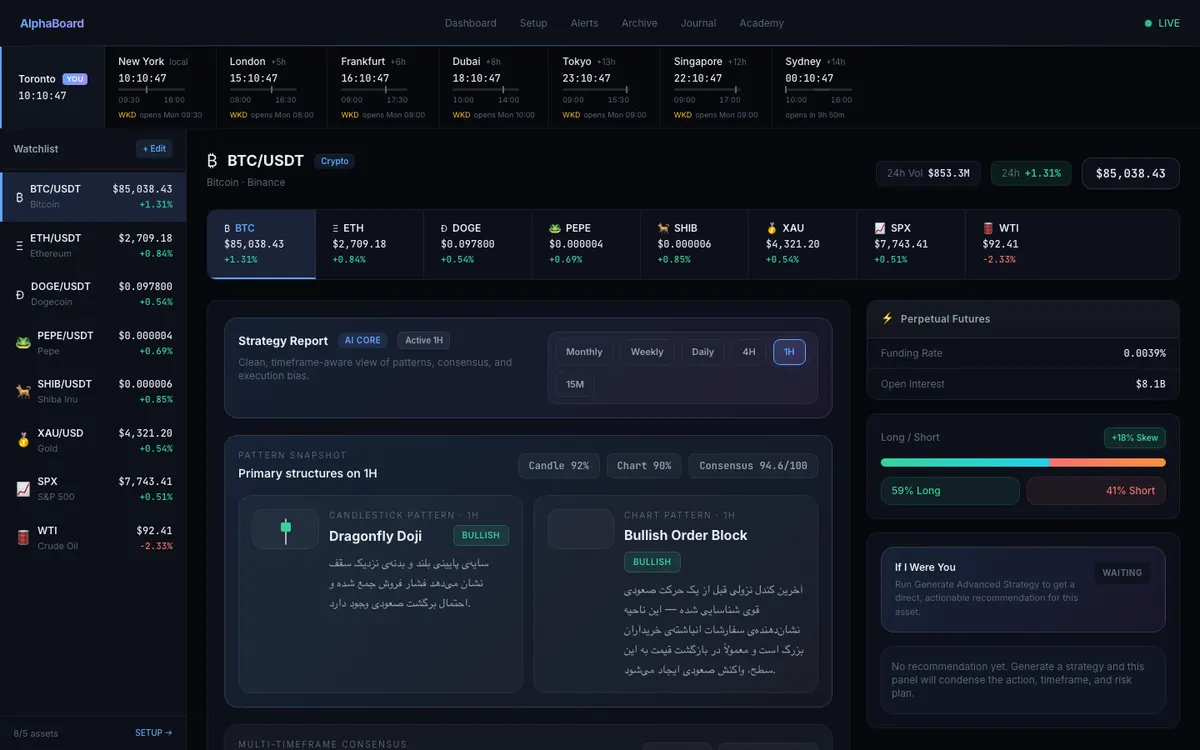
Task: Open Setup in the top navigation
Action: click(534, 23)
